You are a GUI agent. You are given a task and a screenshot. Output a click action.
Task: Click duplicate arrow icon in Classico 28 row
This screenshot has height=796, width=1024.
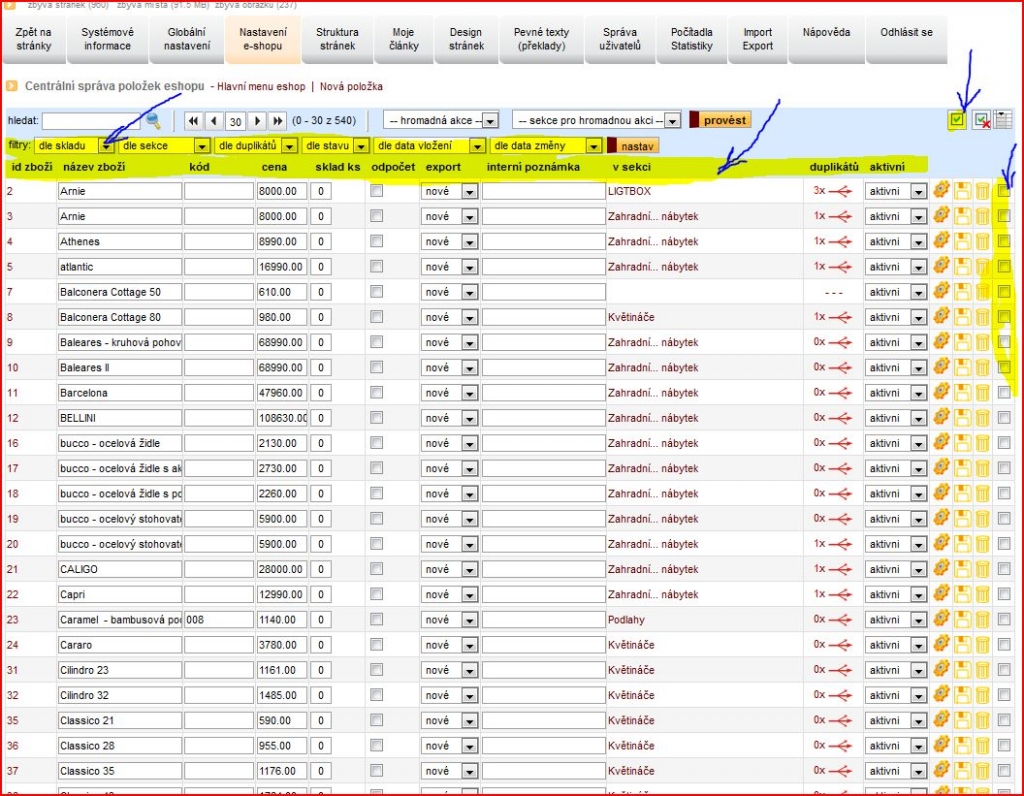click(x=840, y=746)
